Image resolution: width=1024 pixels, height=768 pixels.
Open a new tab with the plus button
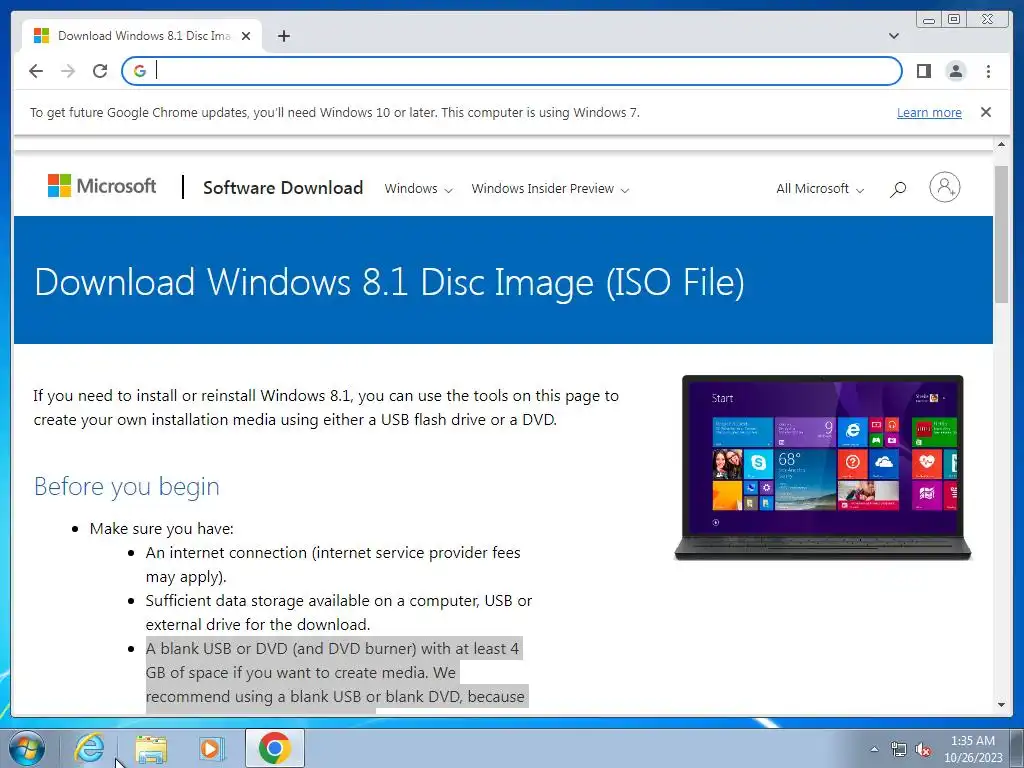[x=283, y=36]
